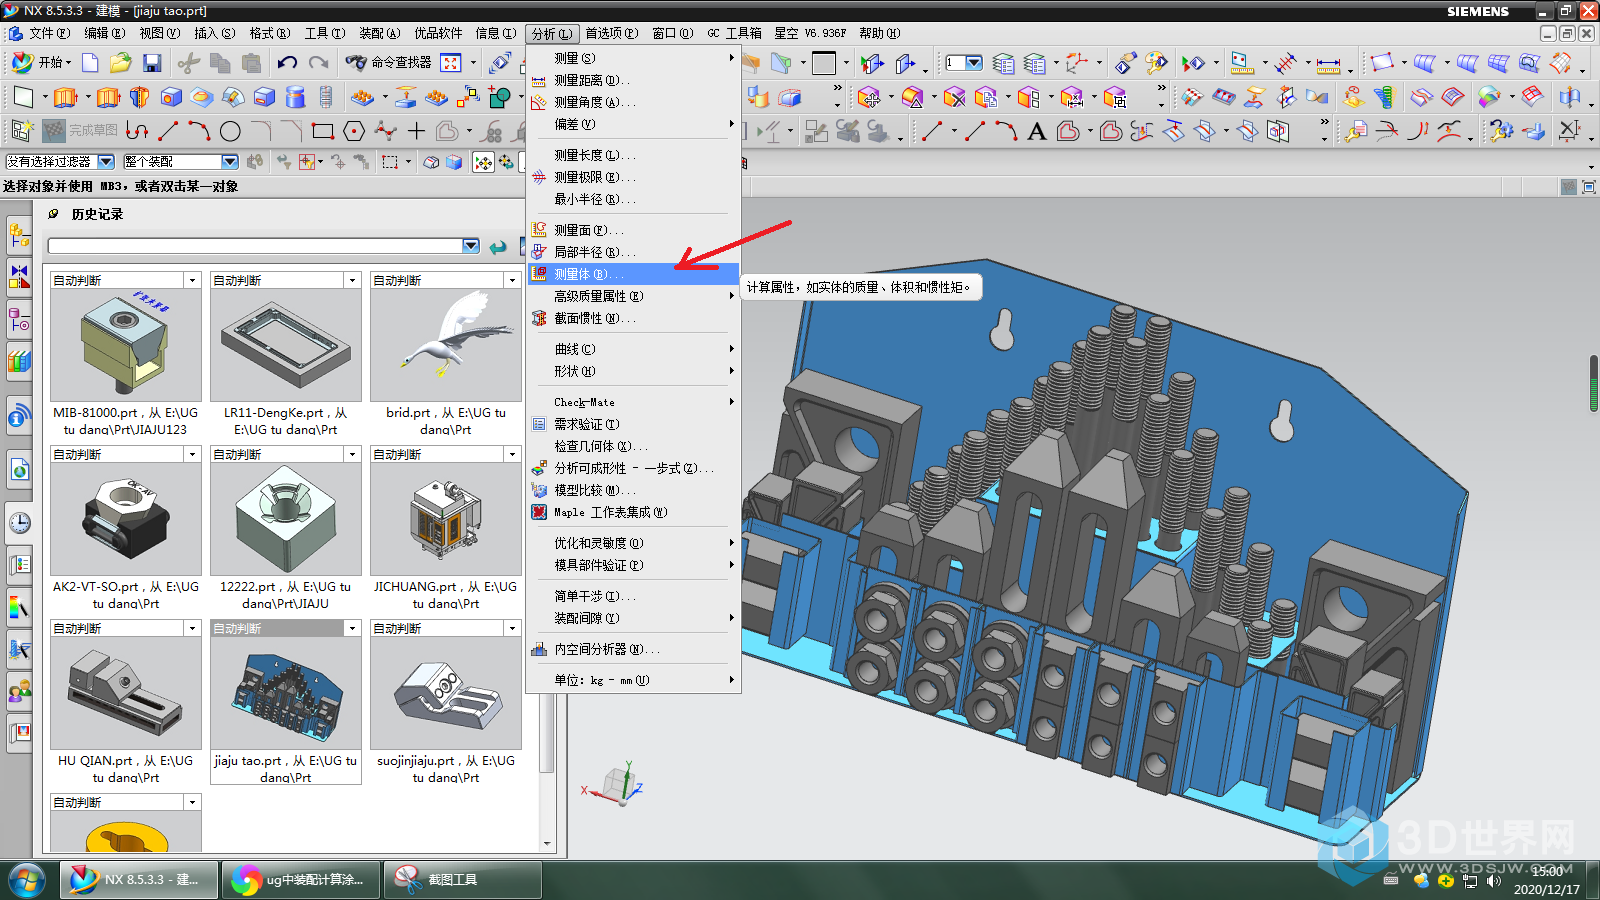Click the system tray volume speaker icon
1600x900 pixels.
click(1494, 881)
